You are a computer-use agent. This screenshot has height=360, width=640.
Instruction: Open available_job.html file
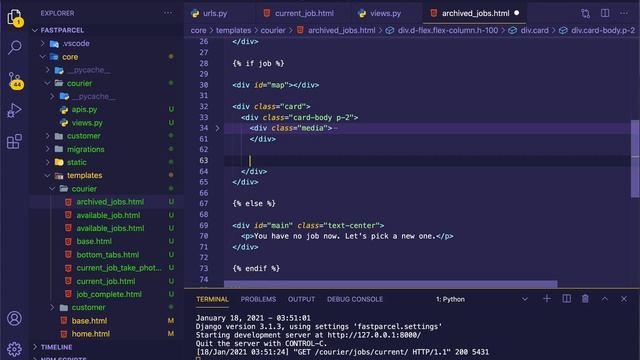point(108,215)
